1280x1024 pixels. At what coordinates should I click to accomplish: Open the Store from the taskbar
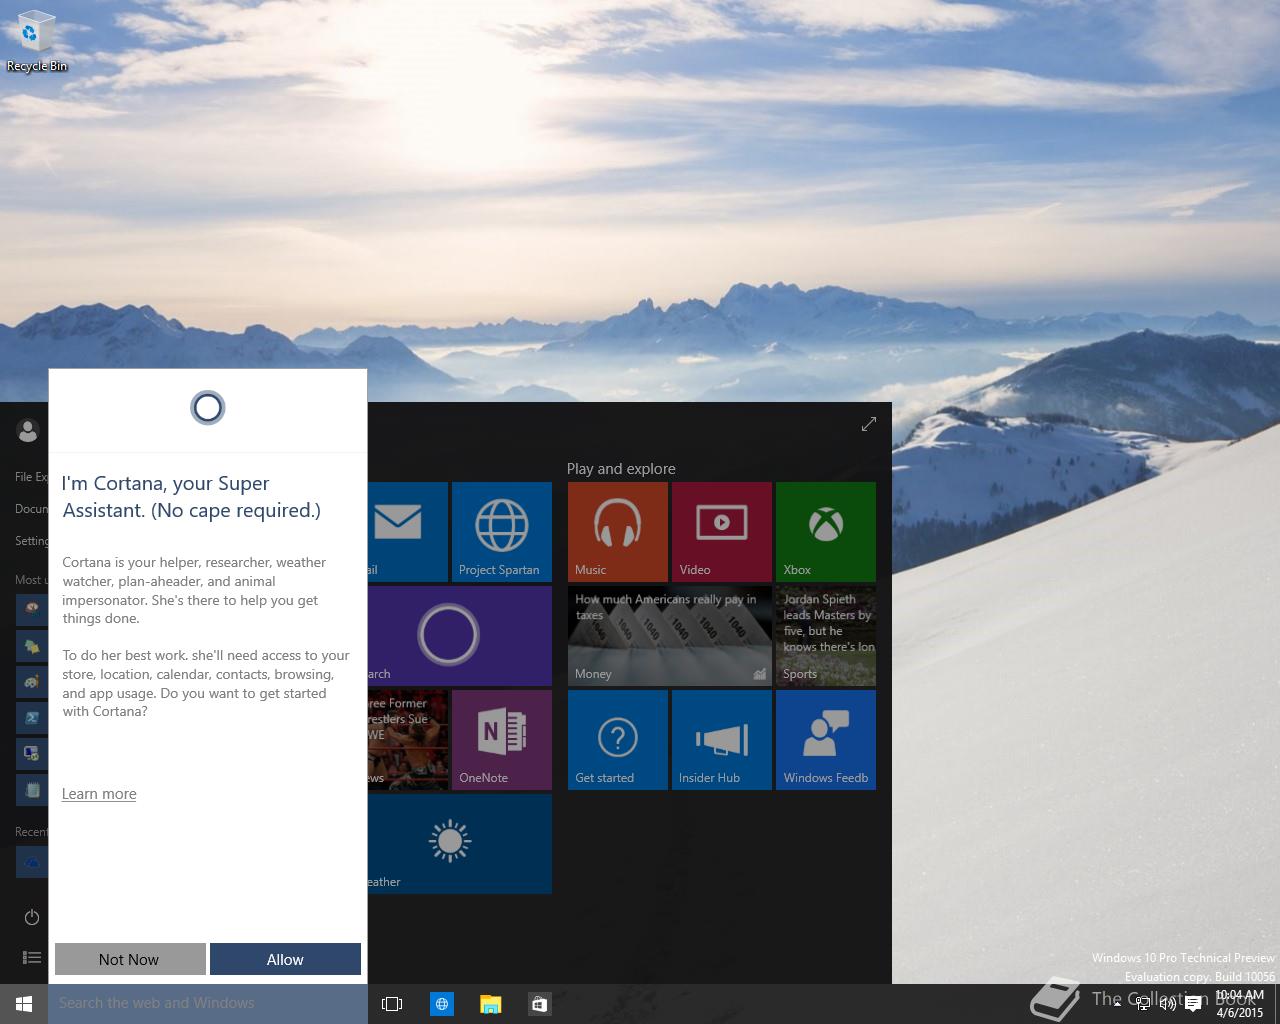(x=539, y=1004)
